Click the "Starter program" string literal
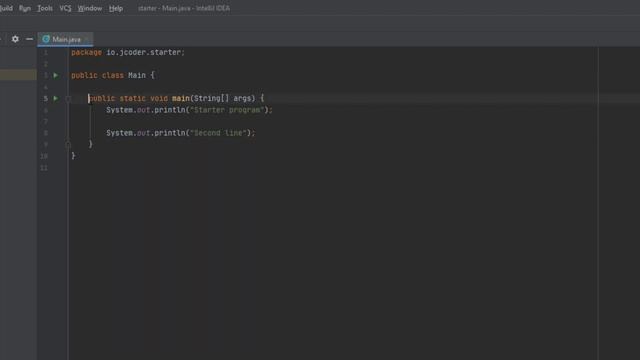 pyautogui.click(x=227, y=110)
